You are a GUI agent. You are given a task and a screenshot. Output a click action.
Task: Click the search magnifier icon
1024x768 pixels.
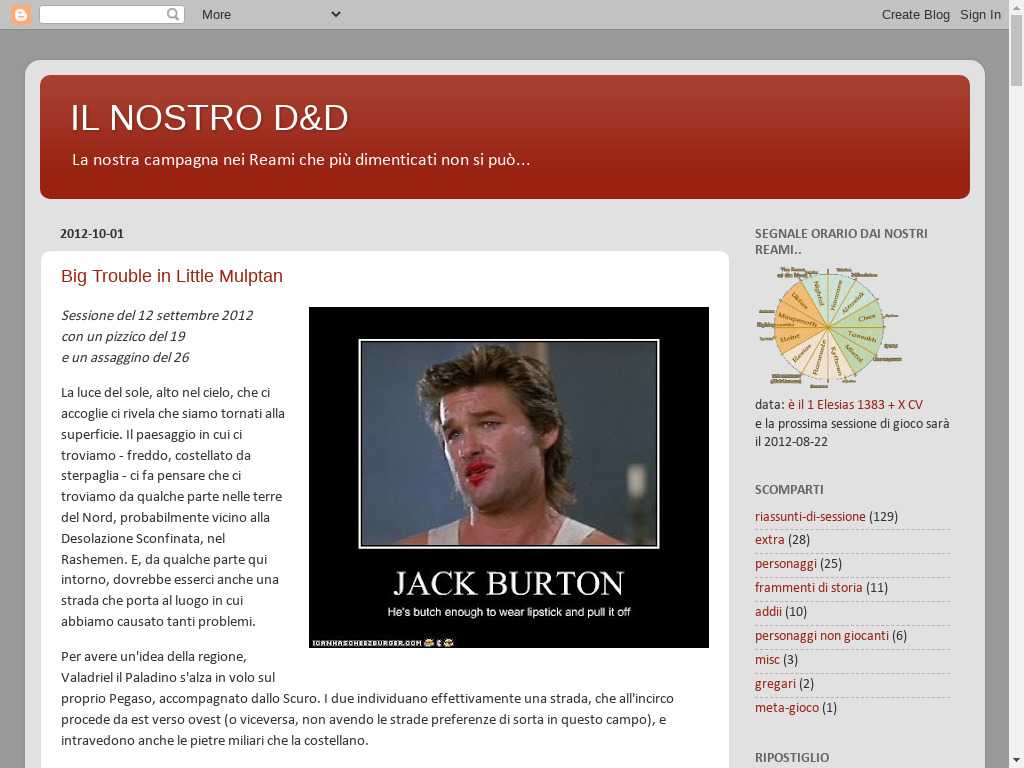point(173,14)
